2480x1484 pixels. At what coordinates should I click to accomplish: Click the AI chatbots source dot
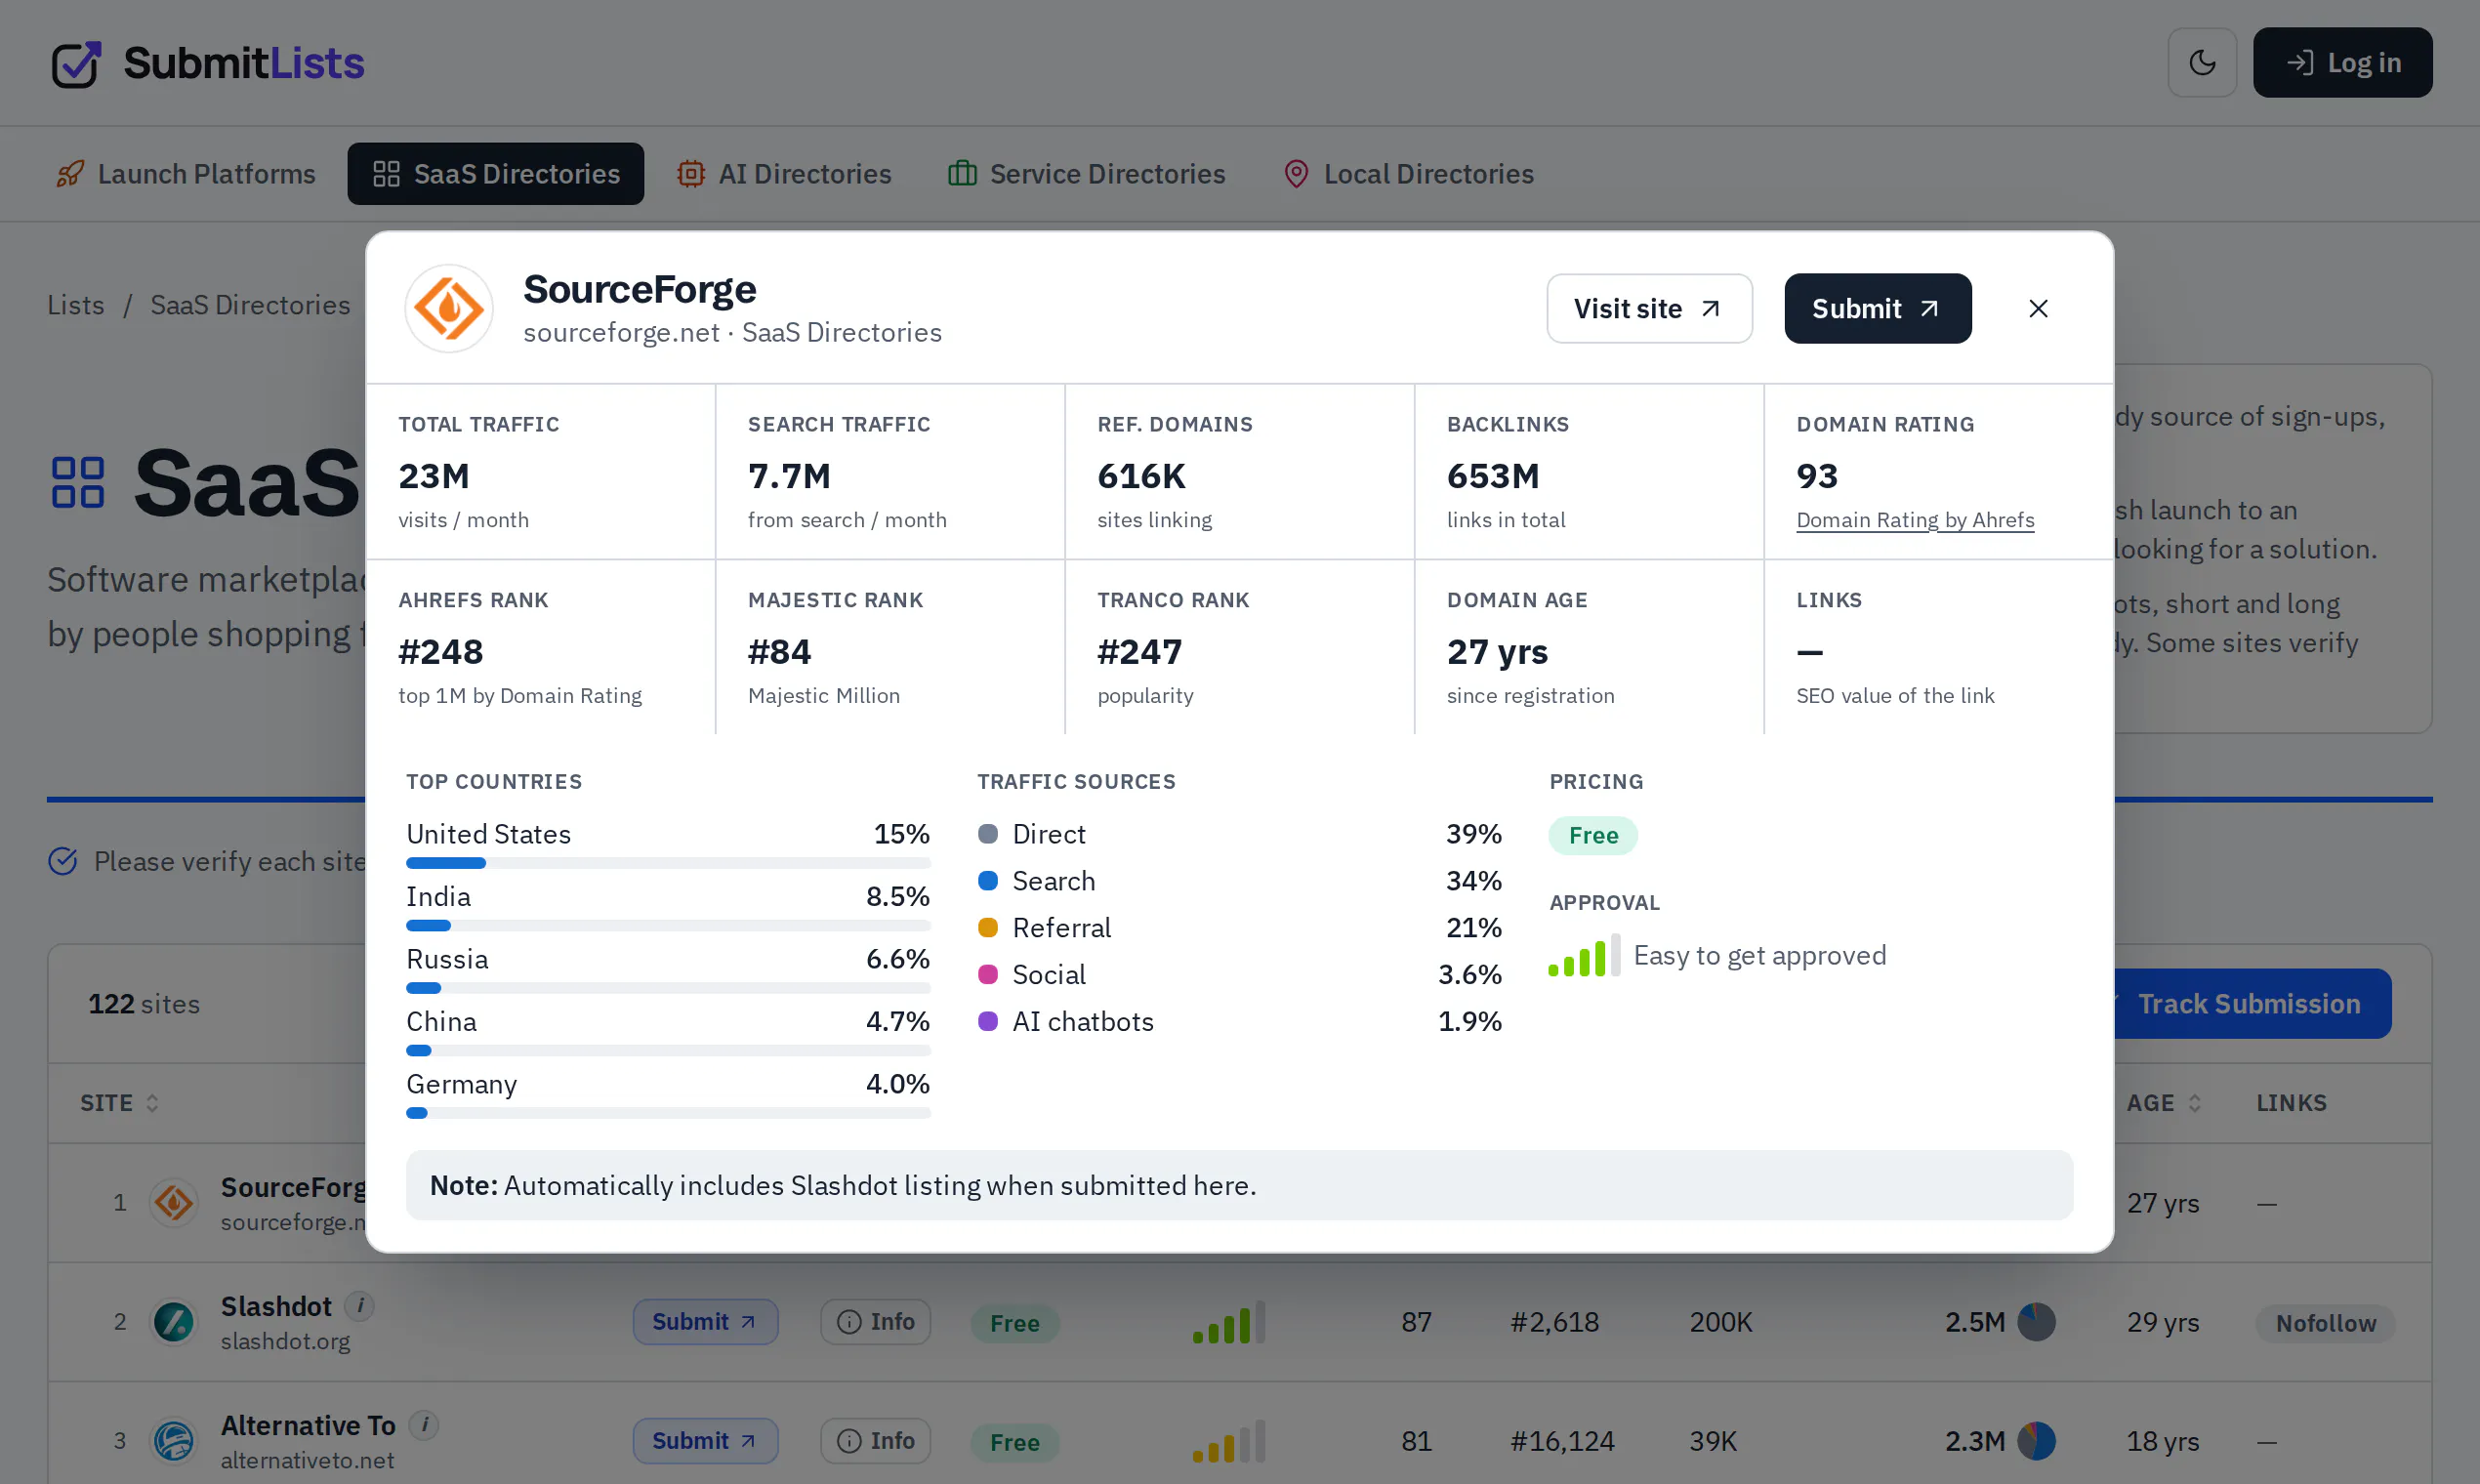point(988,1022)
